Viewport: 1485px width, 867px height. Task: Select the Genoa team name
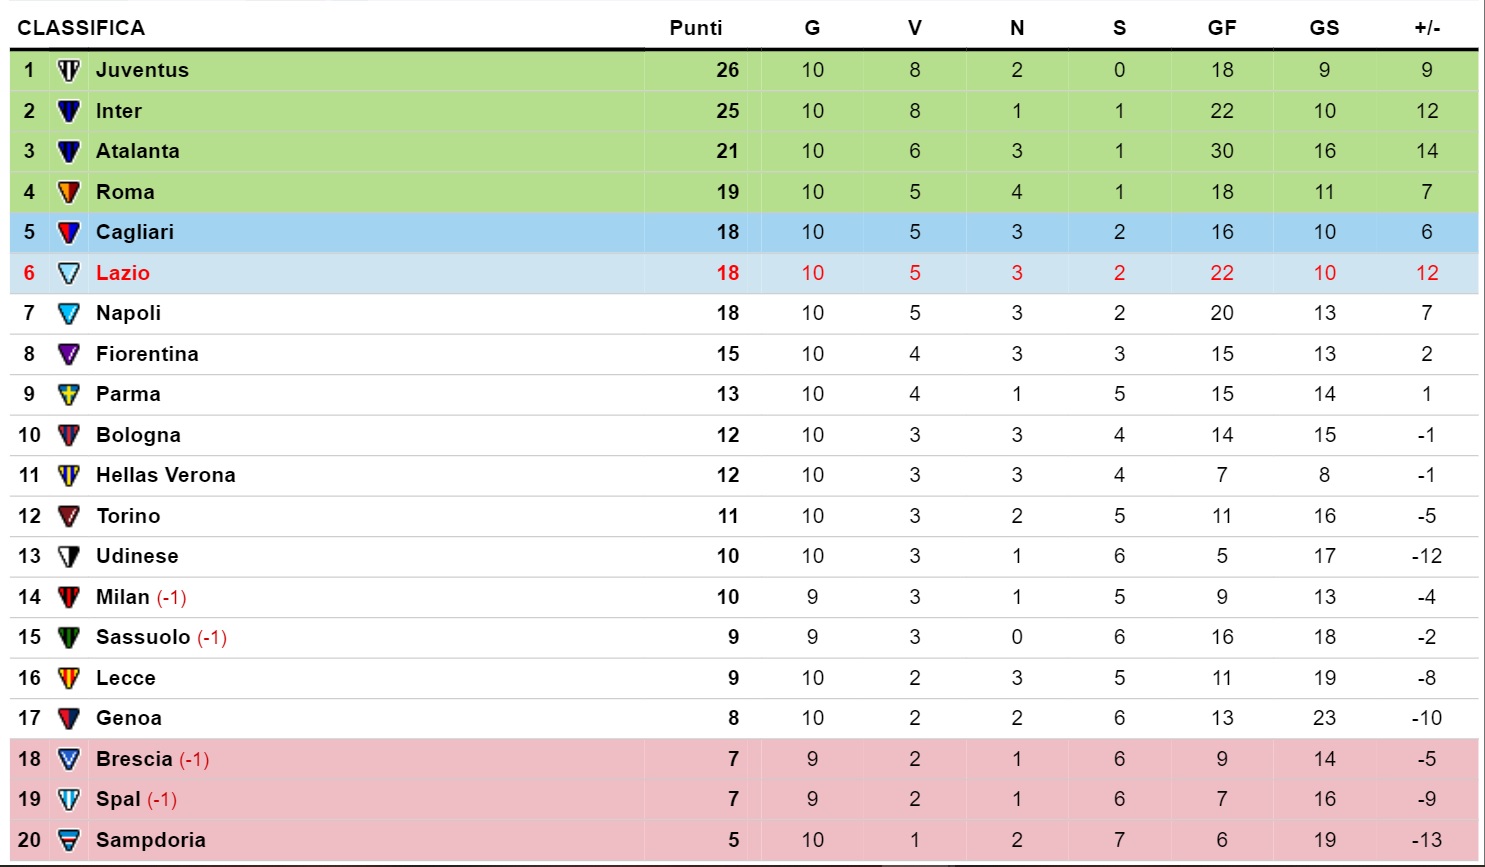pos(129,718)
